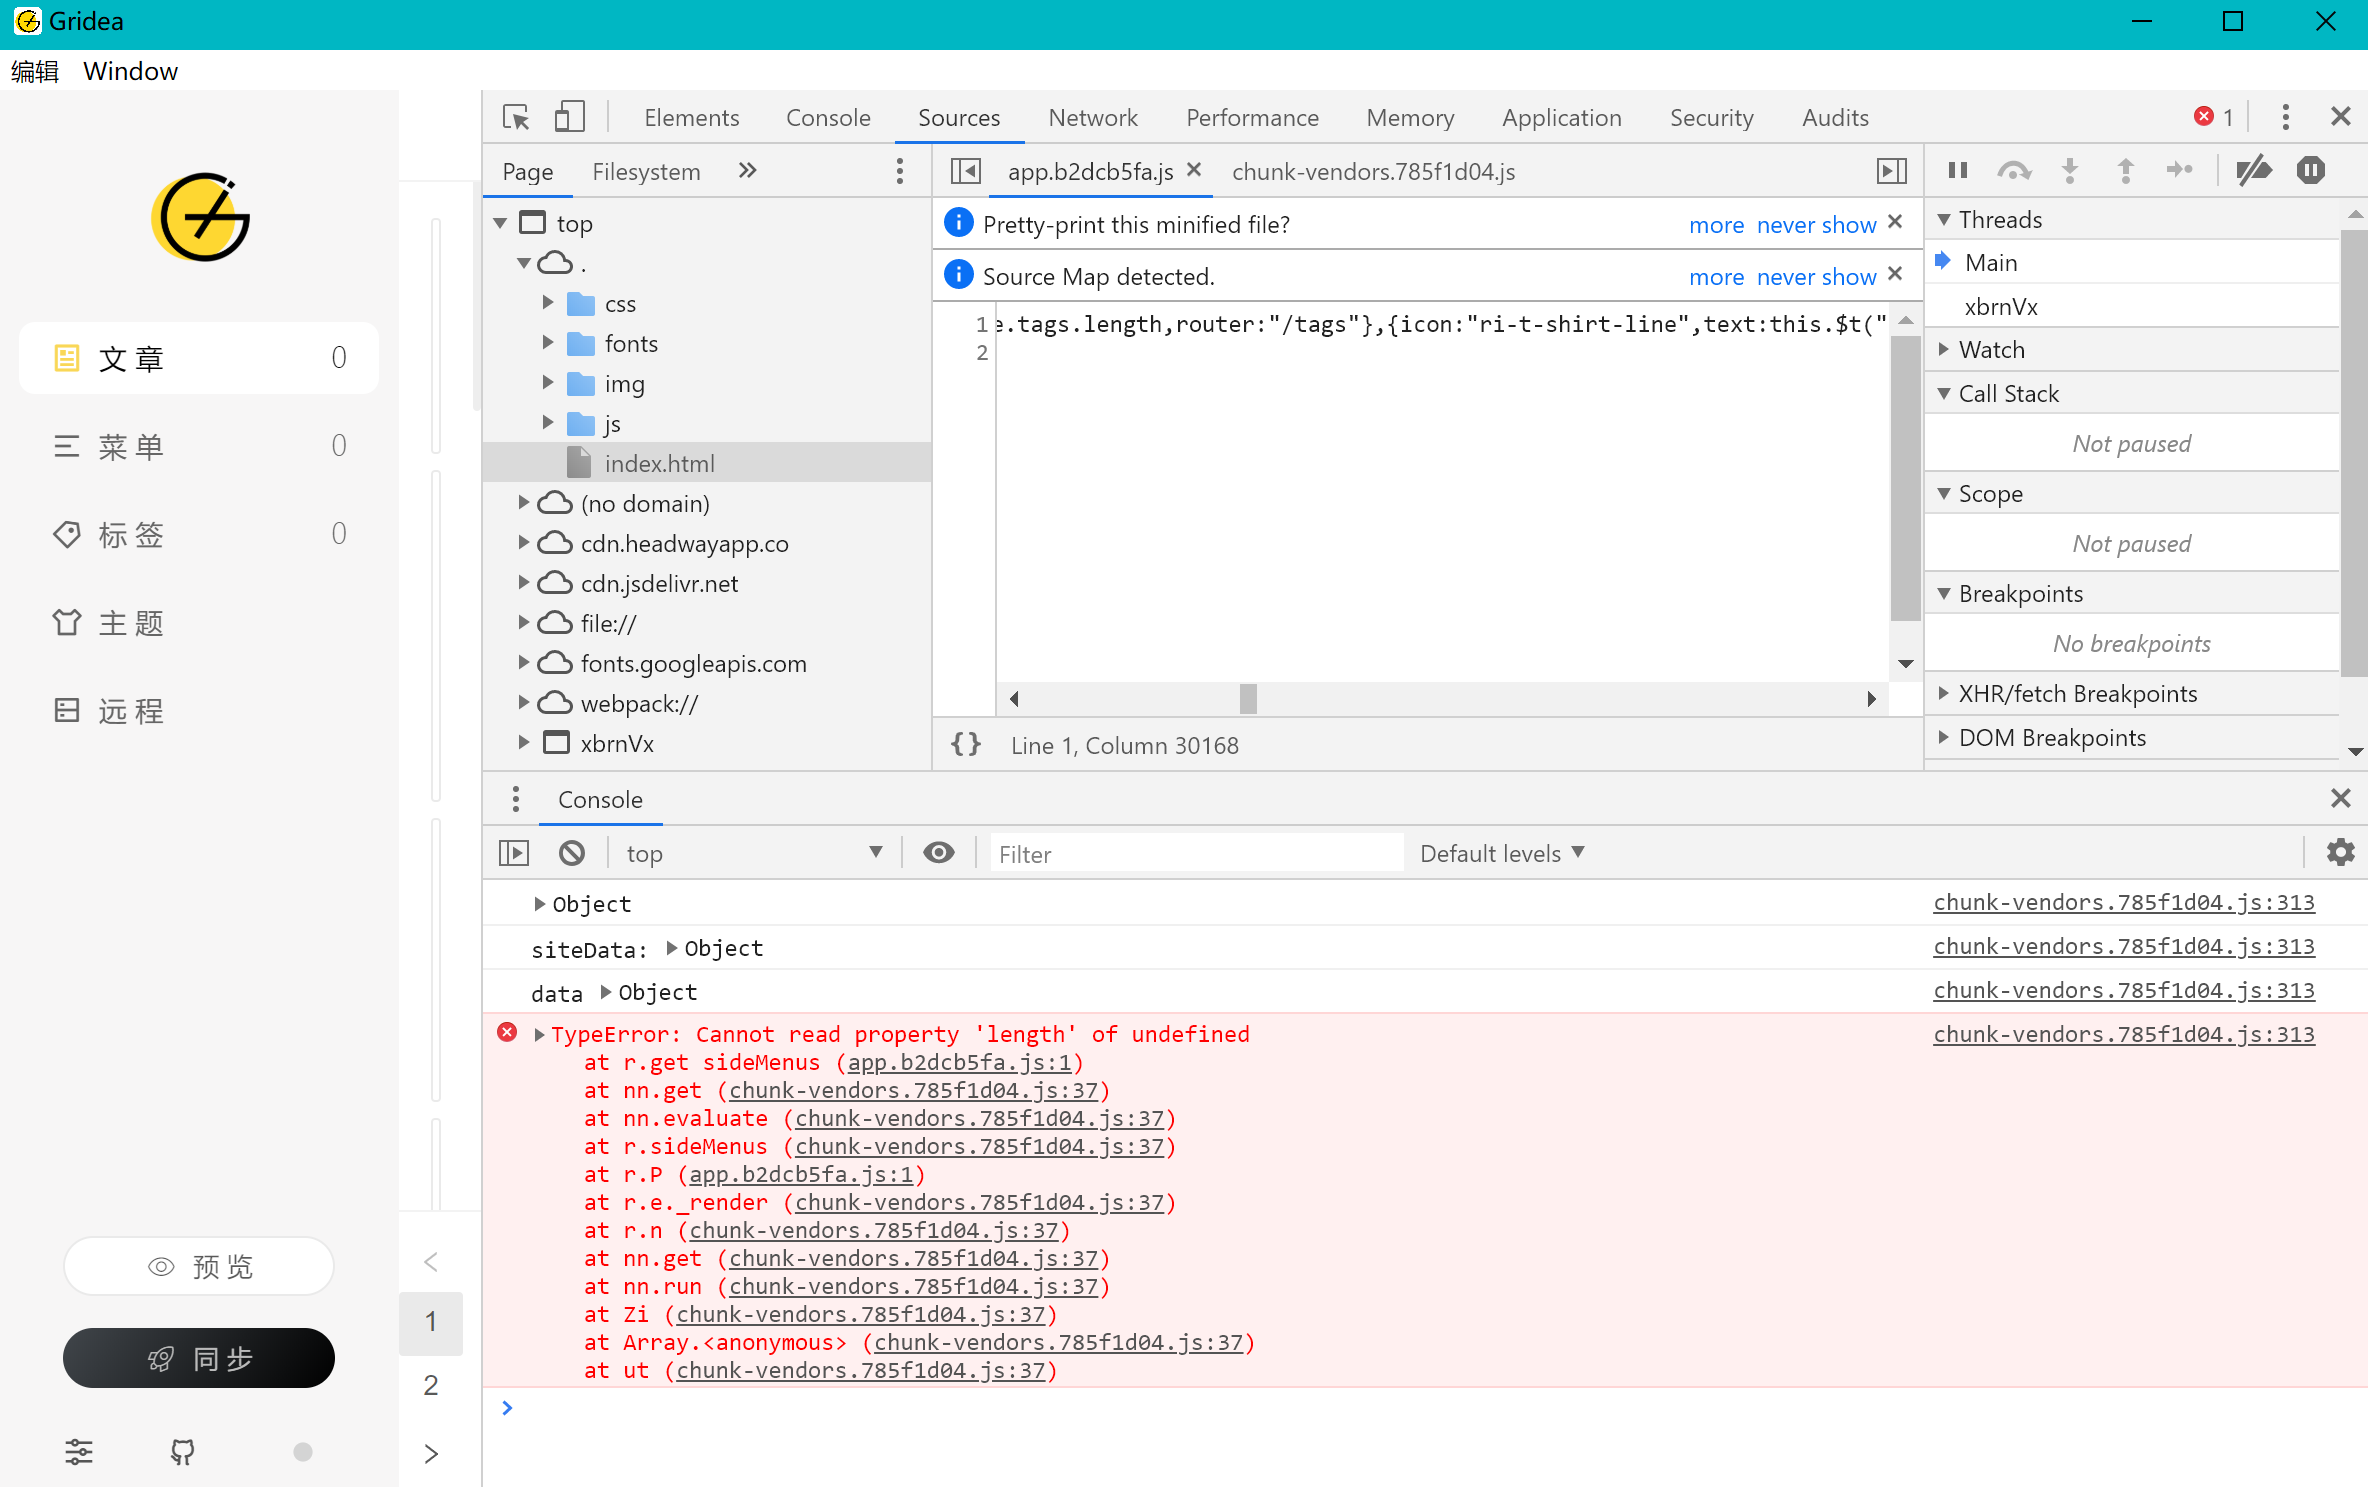This screenshot has width=2368, height=1487.
Task: Click the pause script execution icon
Action: 1957,170
